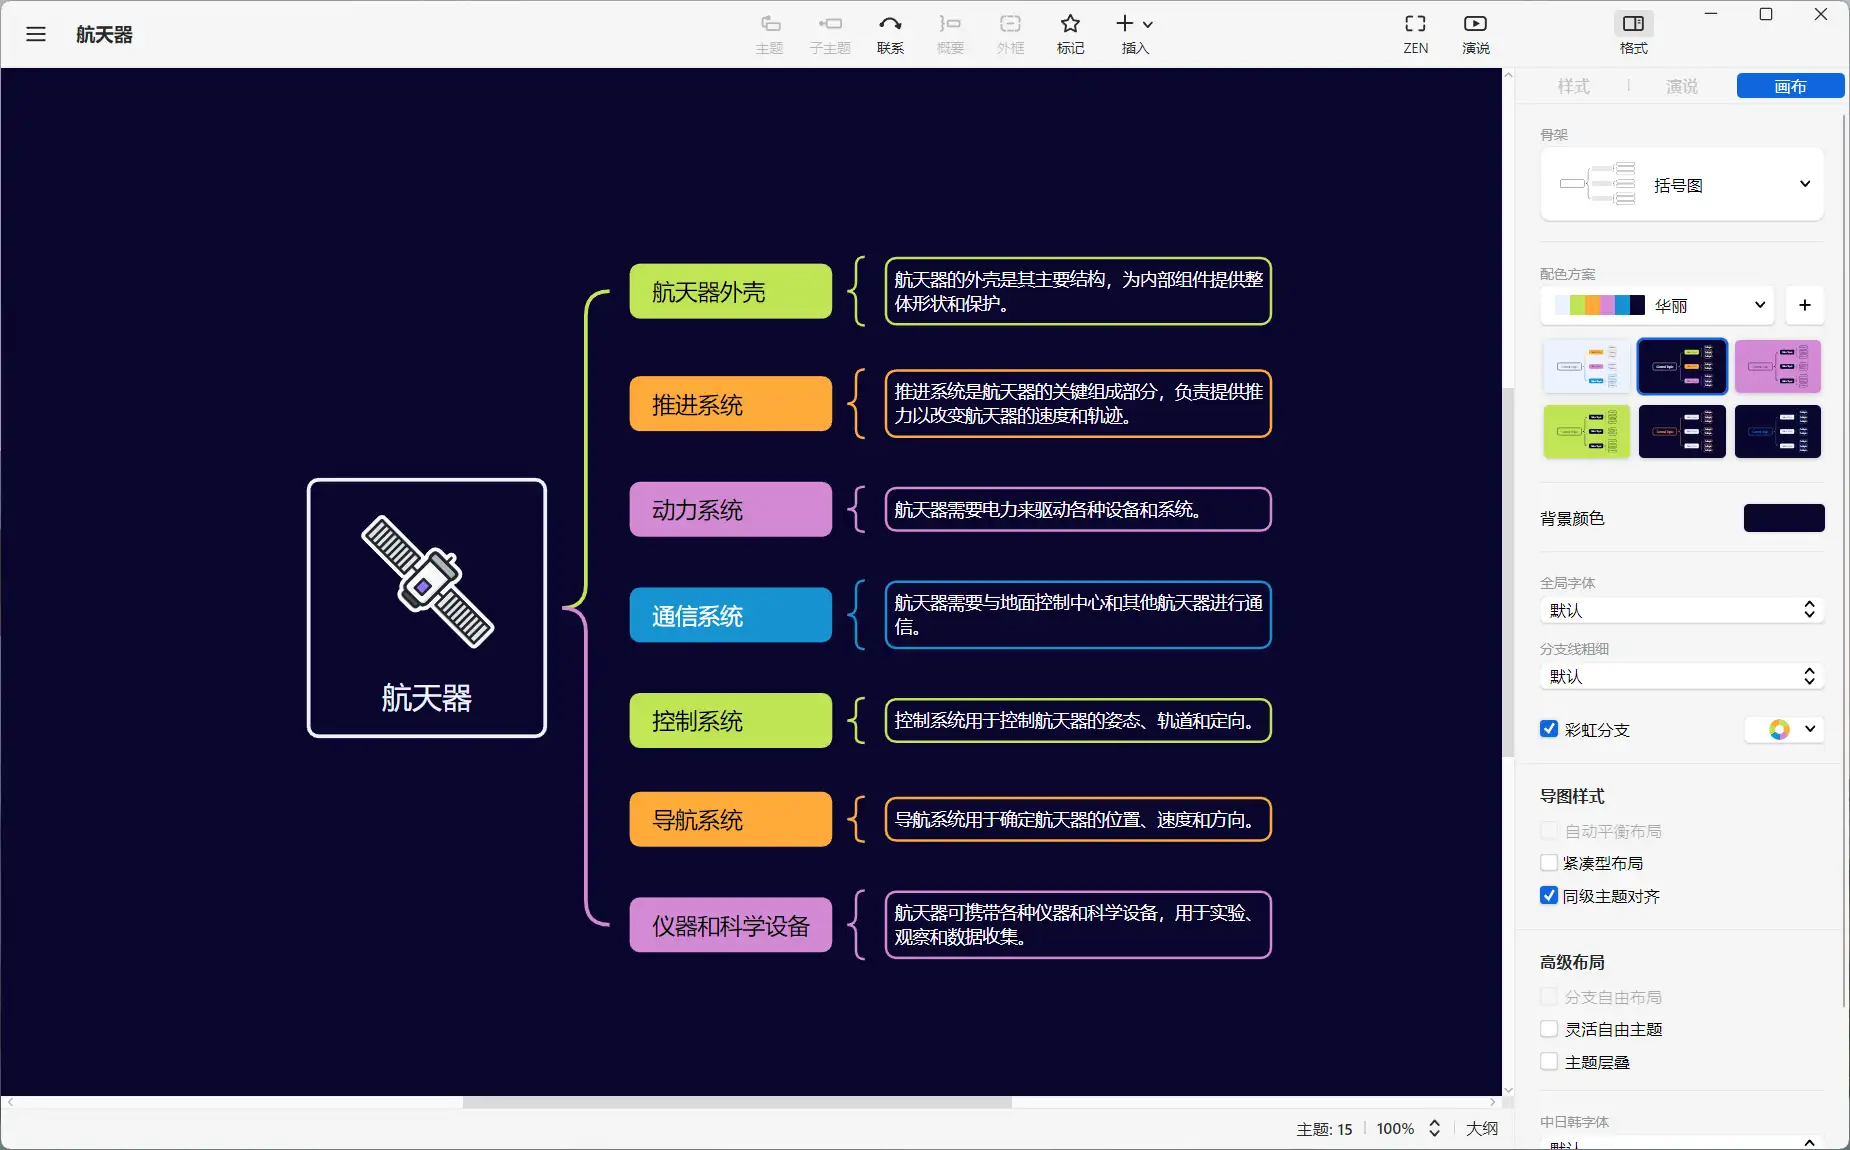Open the hamburger menu
The width and height of the screenshot is (1850, 1150).
point(36,34)
